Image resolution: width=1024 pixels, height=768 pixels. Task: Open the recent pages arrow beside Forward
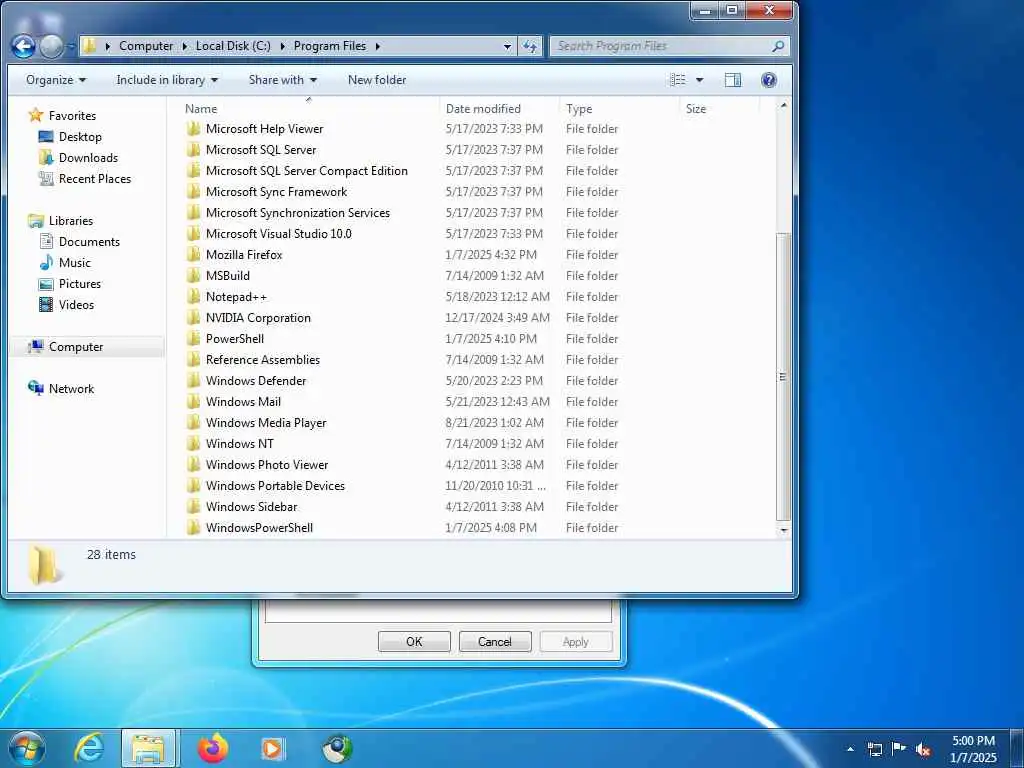[71, 46]
